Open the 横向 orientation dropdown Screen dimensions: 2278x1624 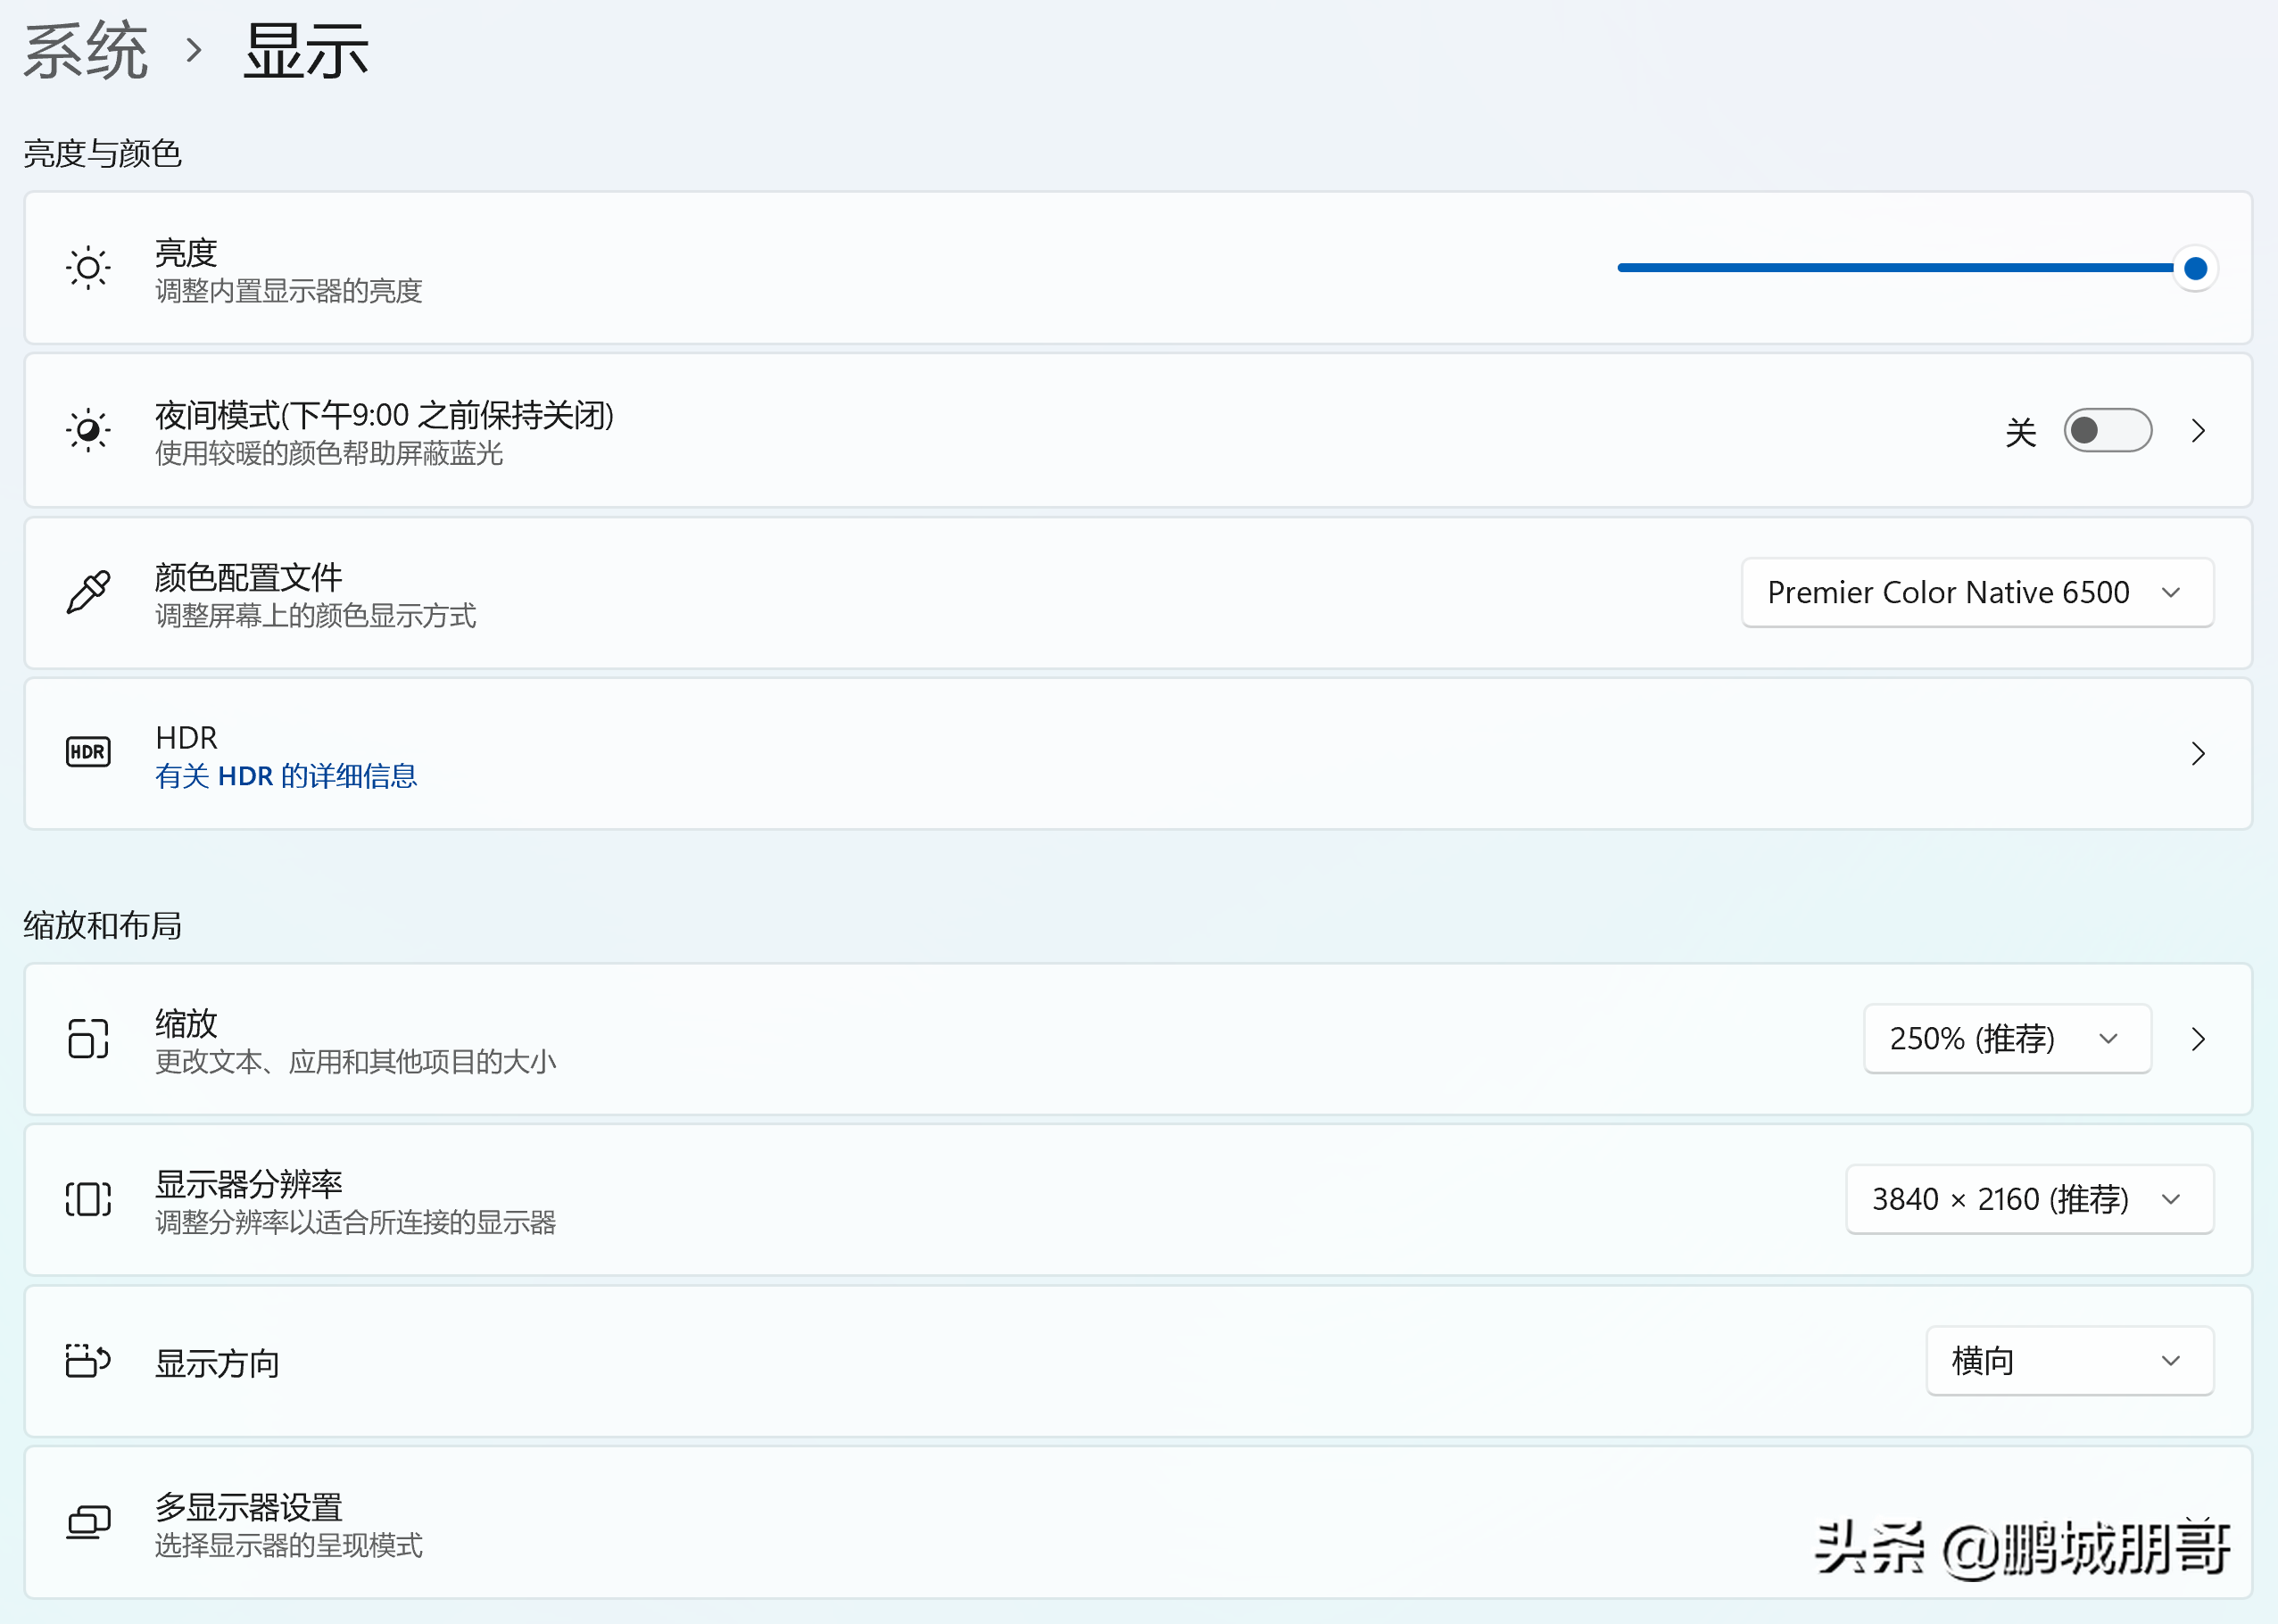(2069, 1361)
